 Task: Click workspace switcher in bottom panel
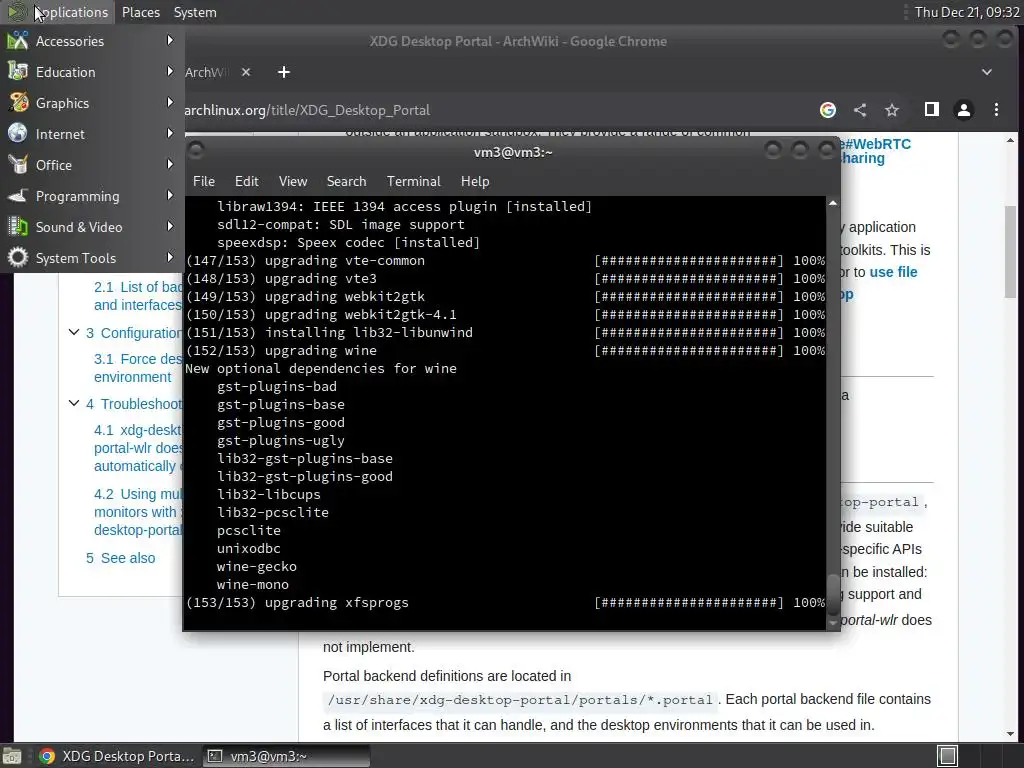tap(947, 756)
